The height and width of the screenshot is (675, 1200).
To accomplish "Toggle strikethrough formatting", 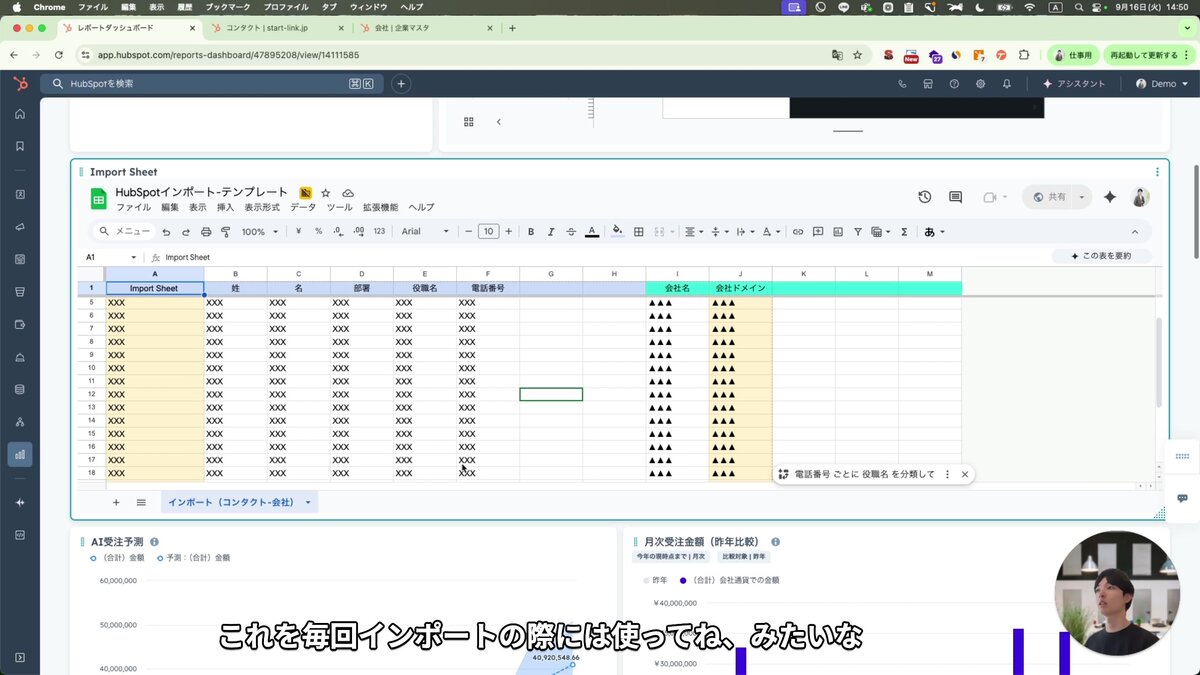I will click(x=570, y=231).
